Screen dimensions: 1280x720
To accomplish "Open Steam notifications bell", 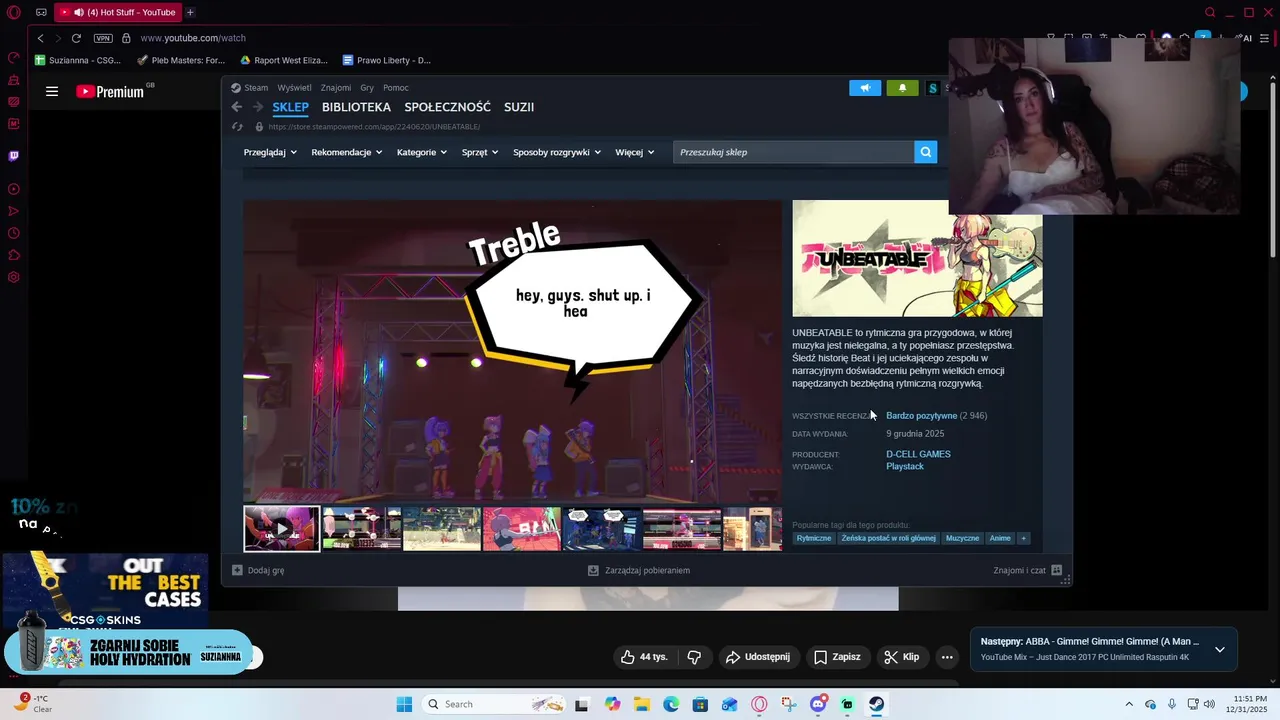I will click(902, 88).
